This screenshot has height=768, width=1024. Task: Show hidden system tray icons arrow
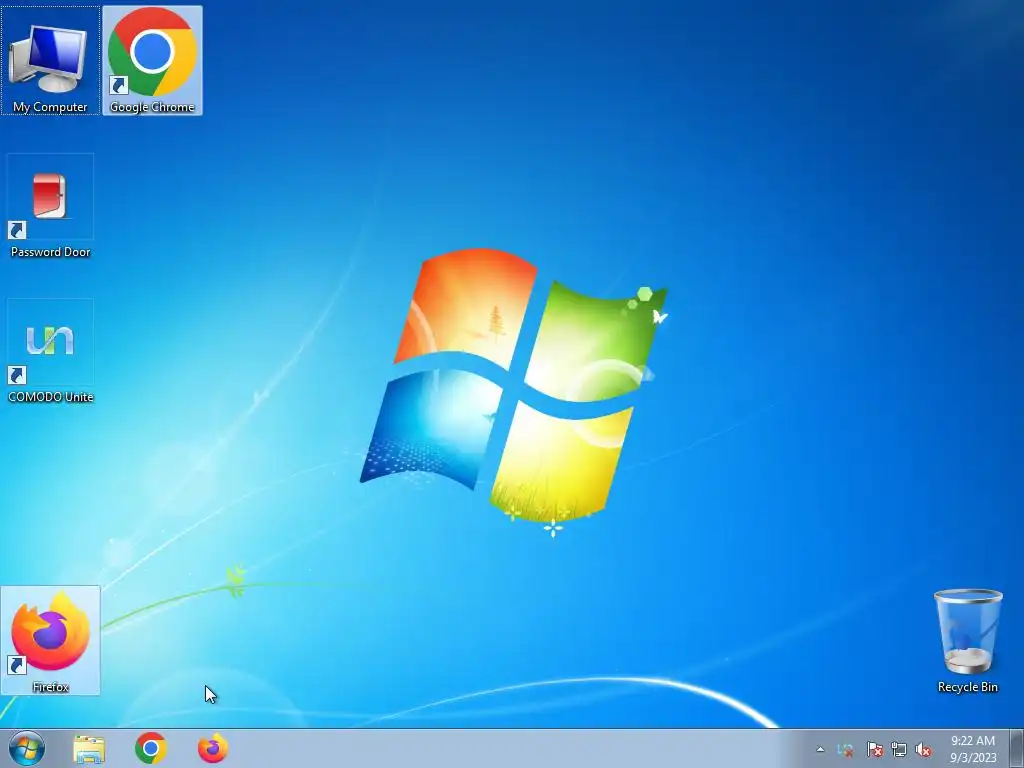(x=820, y=750)
